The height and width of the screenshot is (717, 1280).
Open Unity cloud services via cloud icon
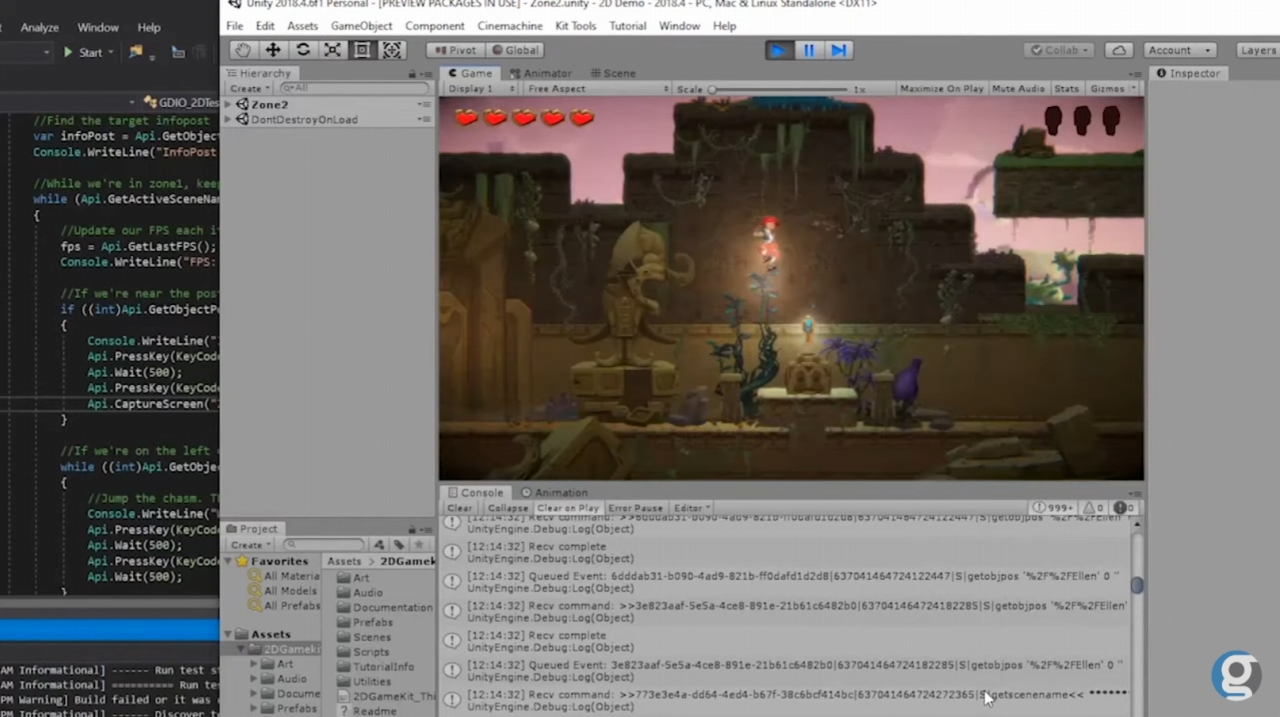(1119, 50)
